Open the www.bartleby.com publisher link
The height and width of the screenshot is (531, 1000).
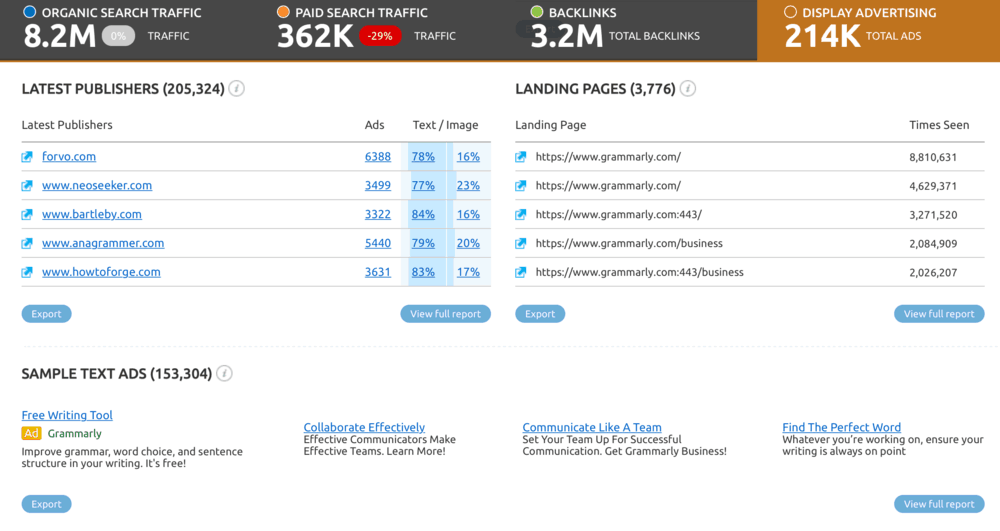click(x=92, y=214)
